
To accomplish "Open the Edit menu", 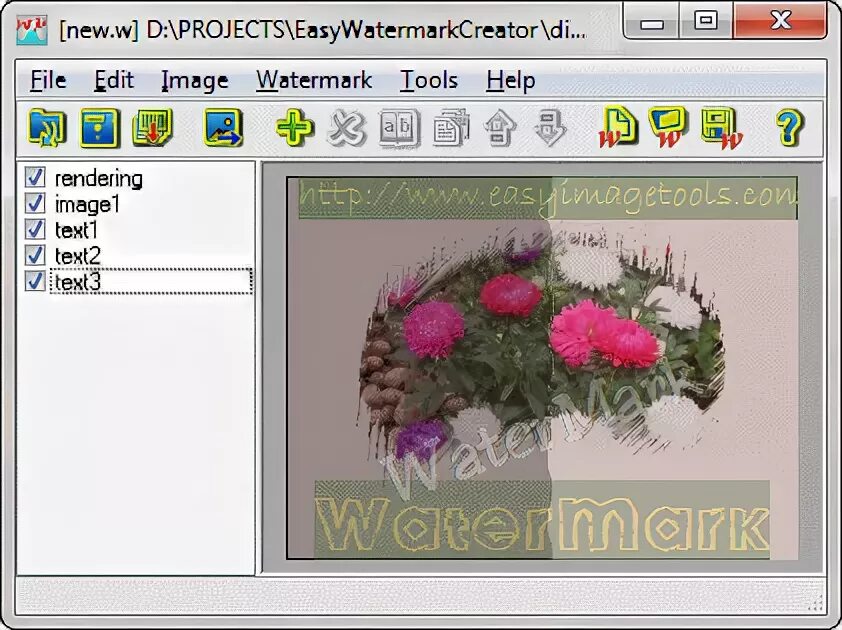I will point(114,81).
